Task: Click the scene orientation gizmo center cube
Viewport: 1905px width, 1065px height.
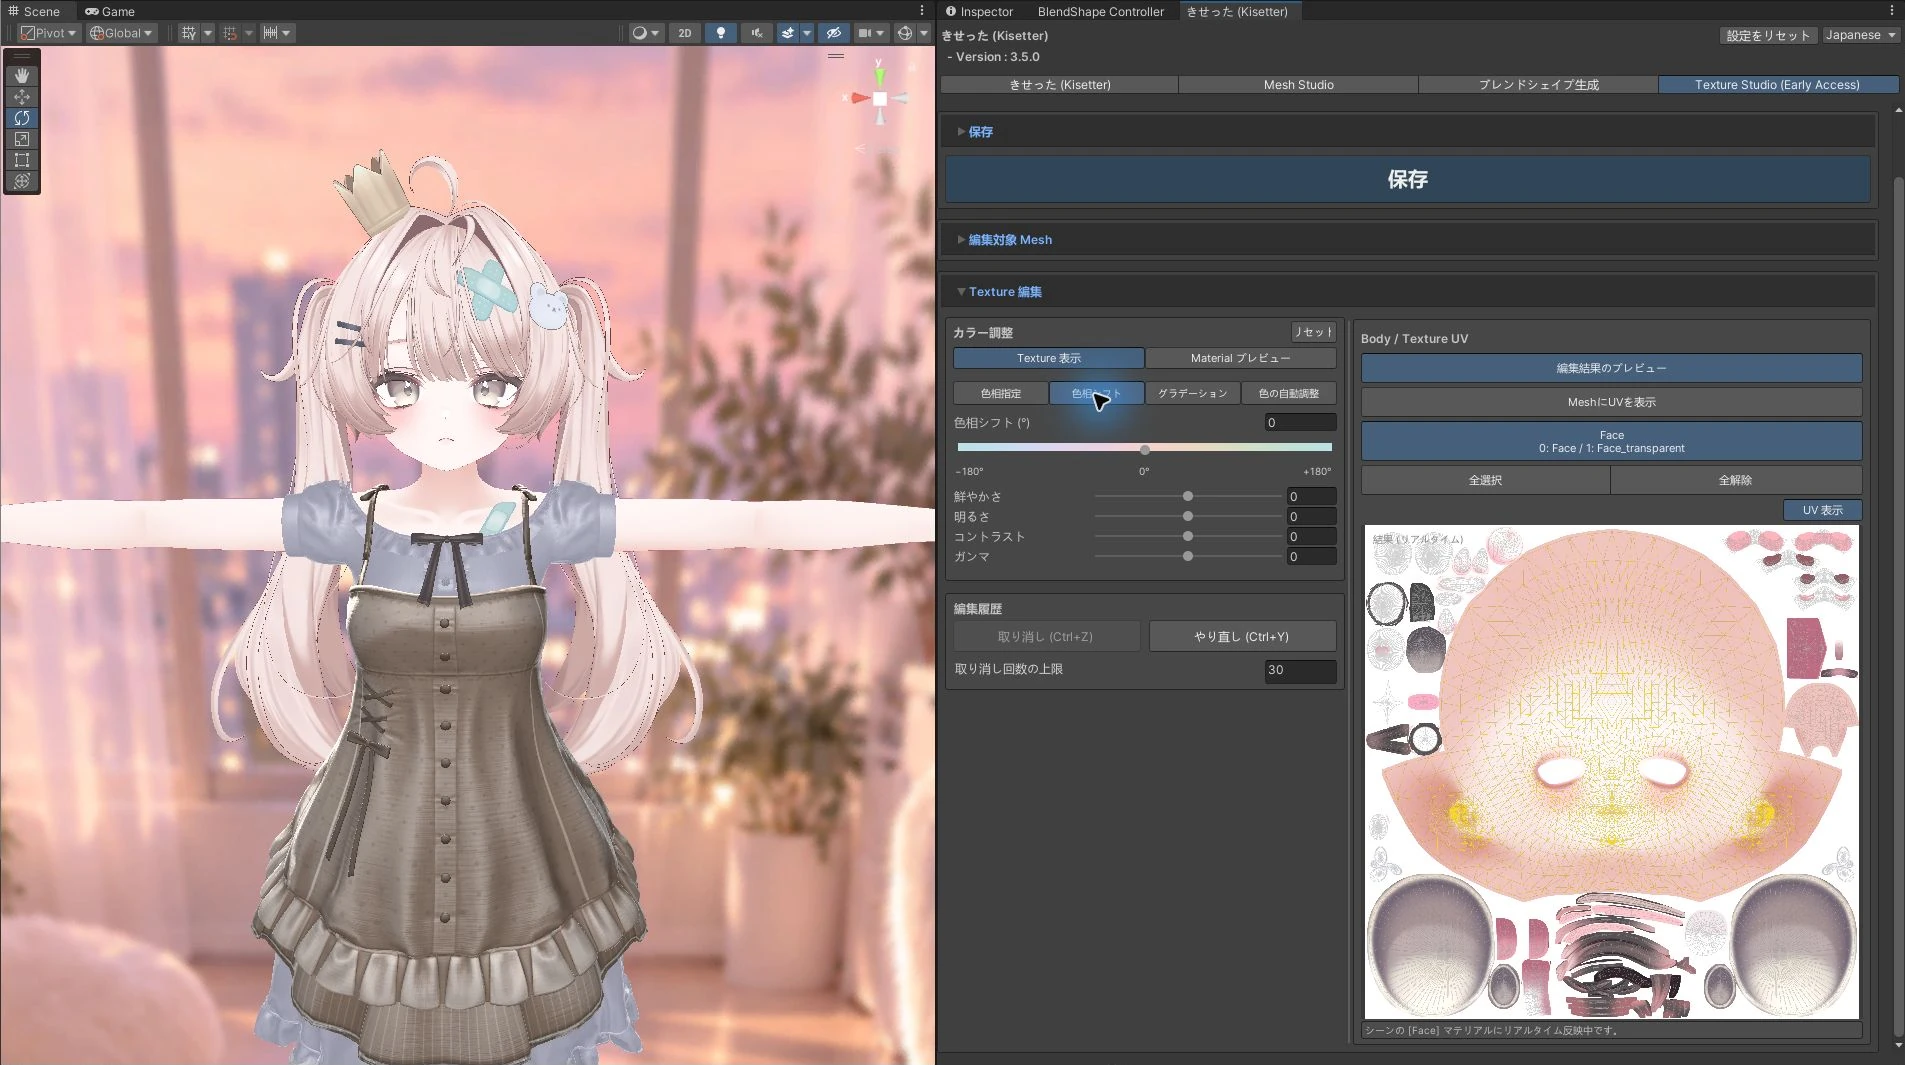Action: click(x=880, y=99)
